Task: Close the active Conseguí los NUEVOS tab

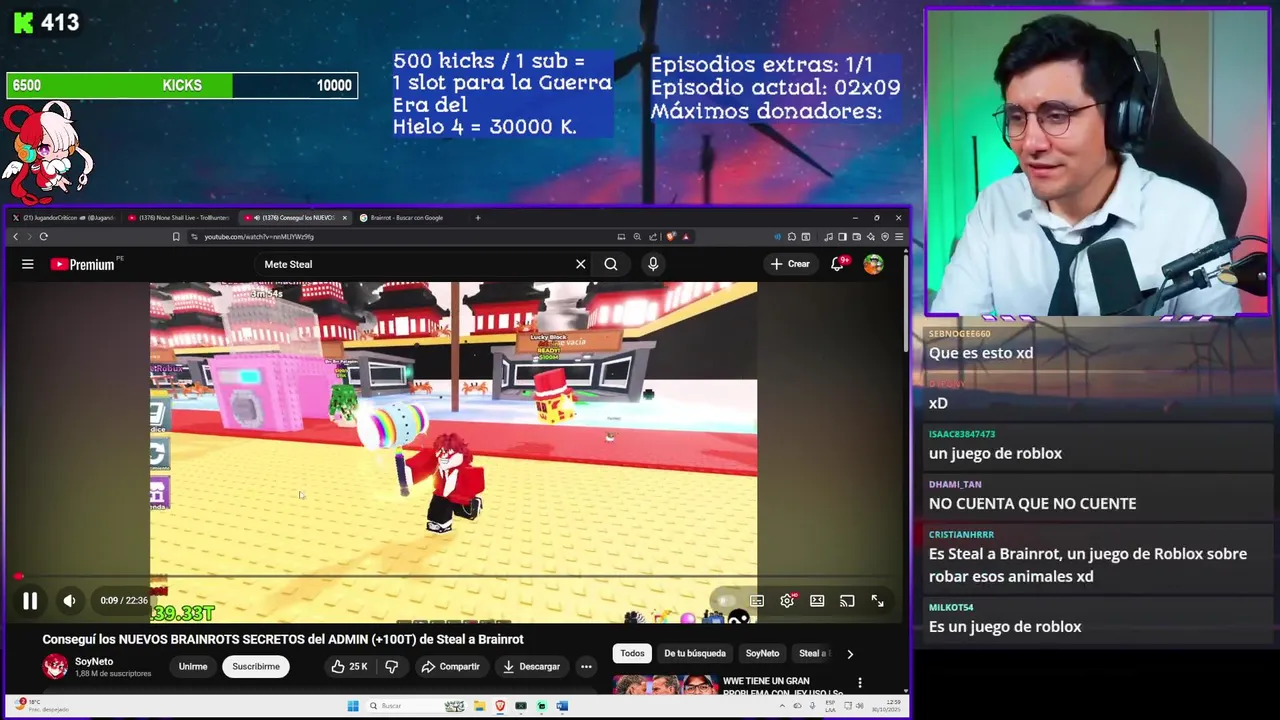Action: [345, 217]
